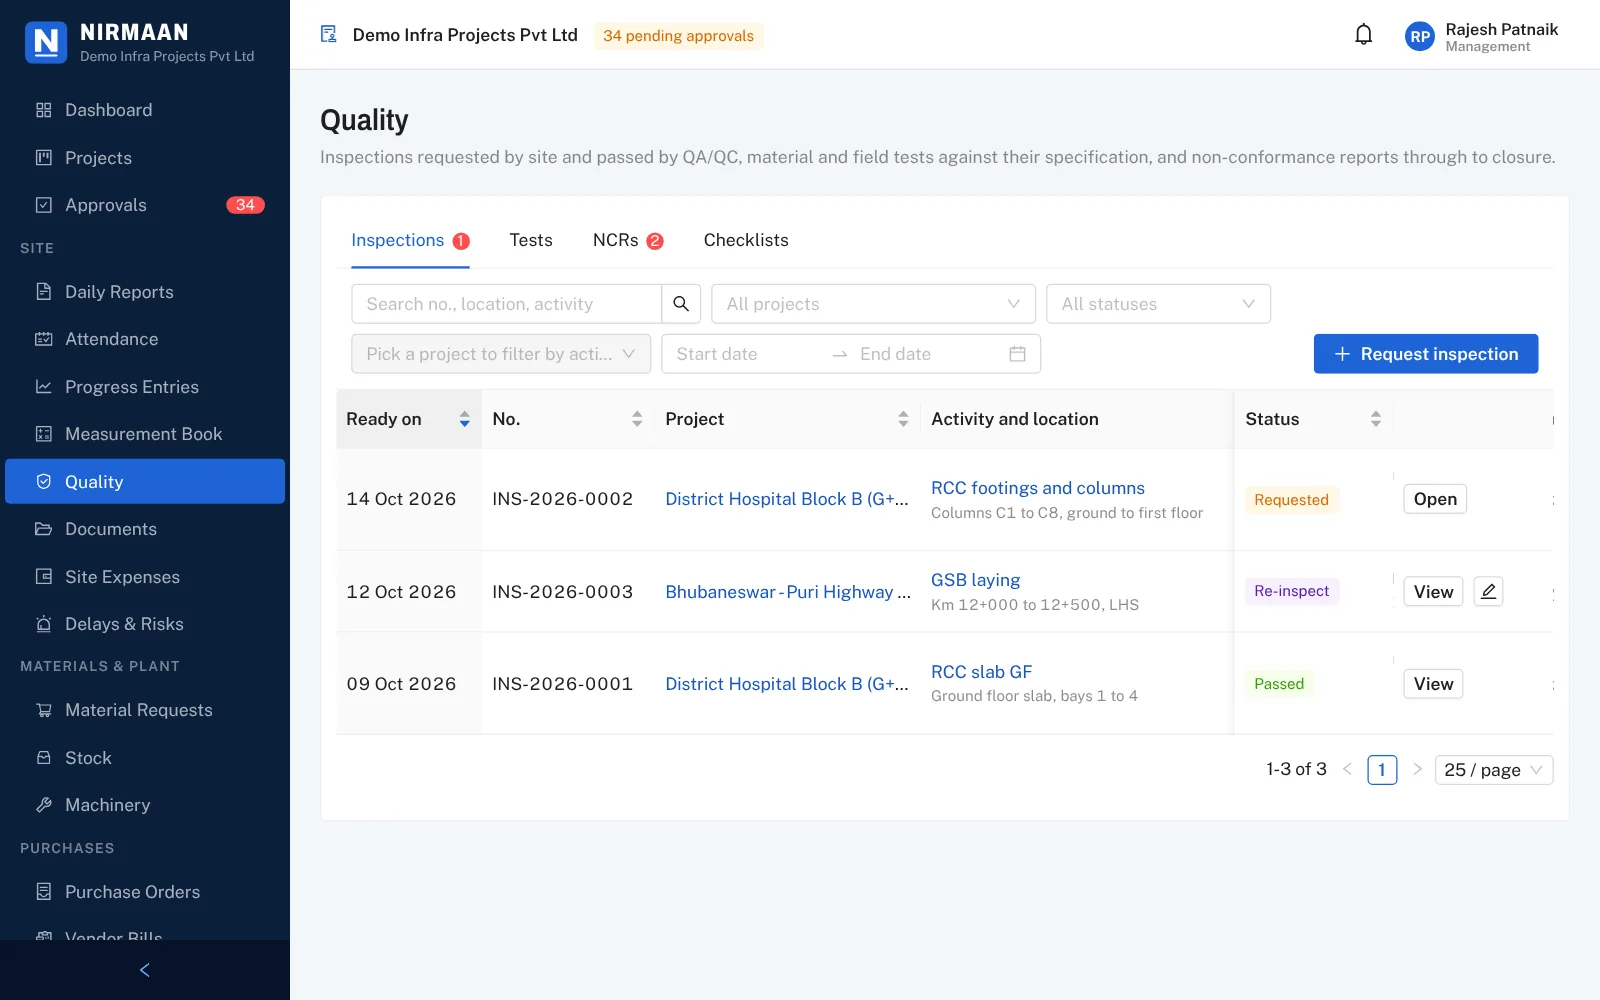Open Stock in the sidebar
Image resolution: width=1600 pixels, height=1000 pixels.
tap(145, 758)
